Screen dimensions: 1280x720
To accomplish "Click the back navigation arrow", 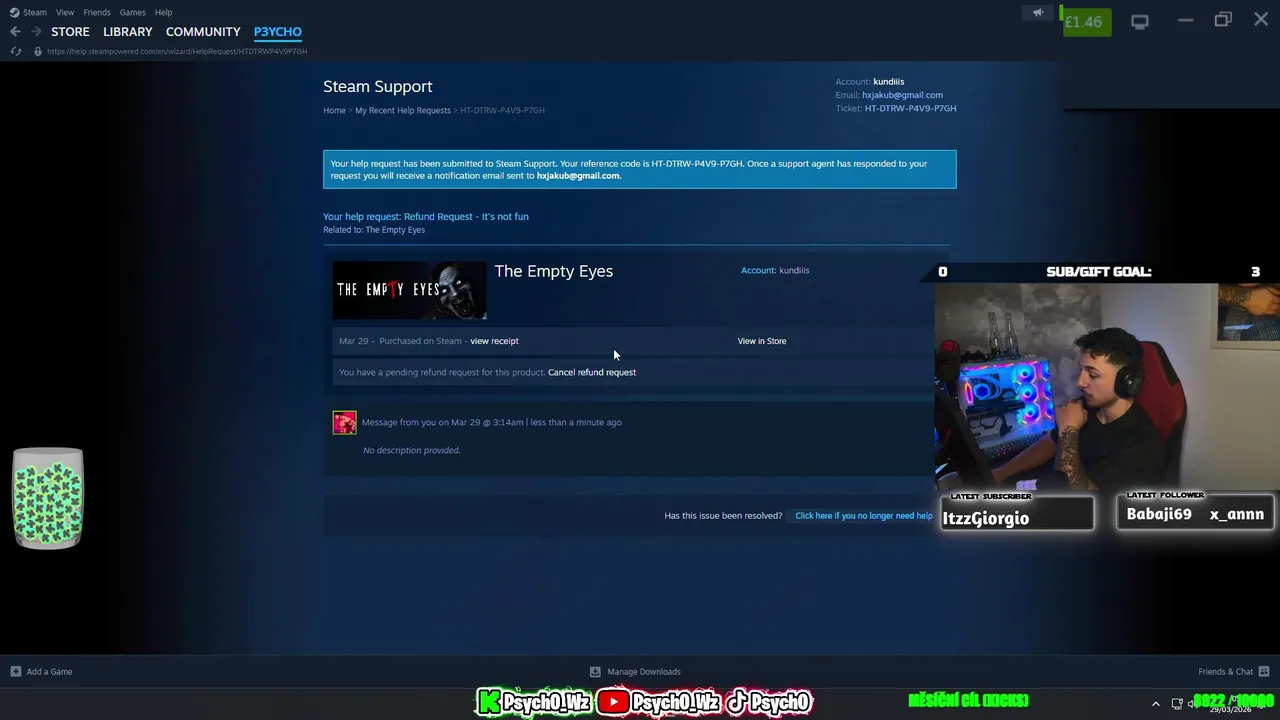I will pyautogui.click(x=15, y=32).
